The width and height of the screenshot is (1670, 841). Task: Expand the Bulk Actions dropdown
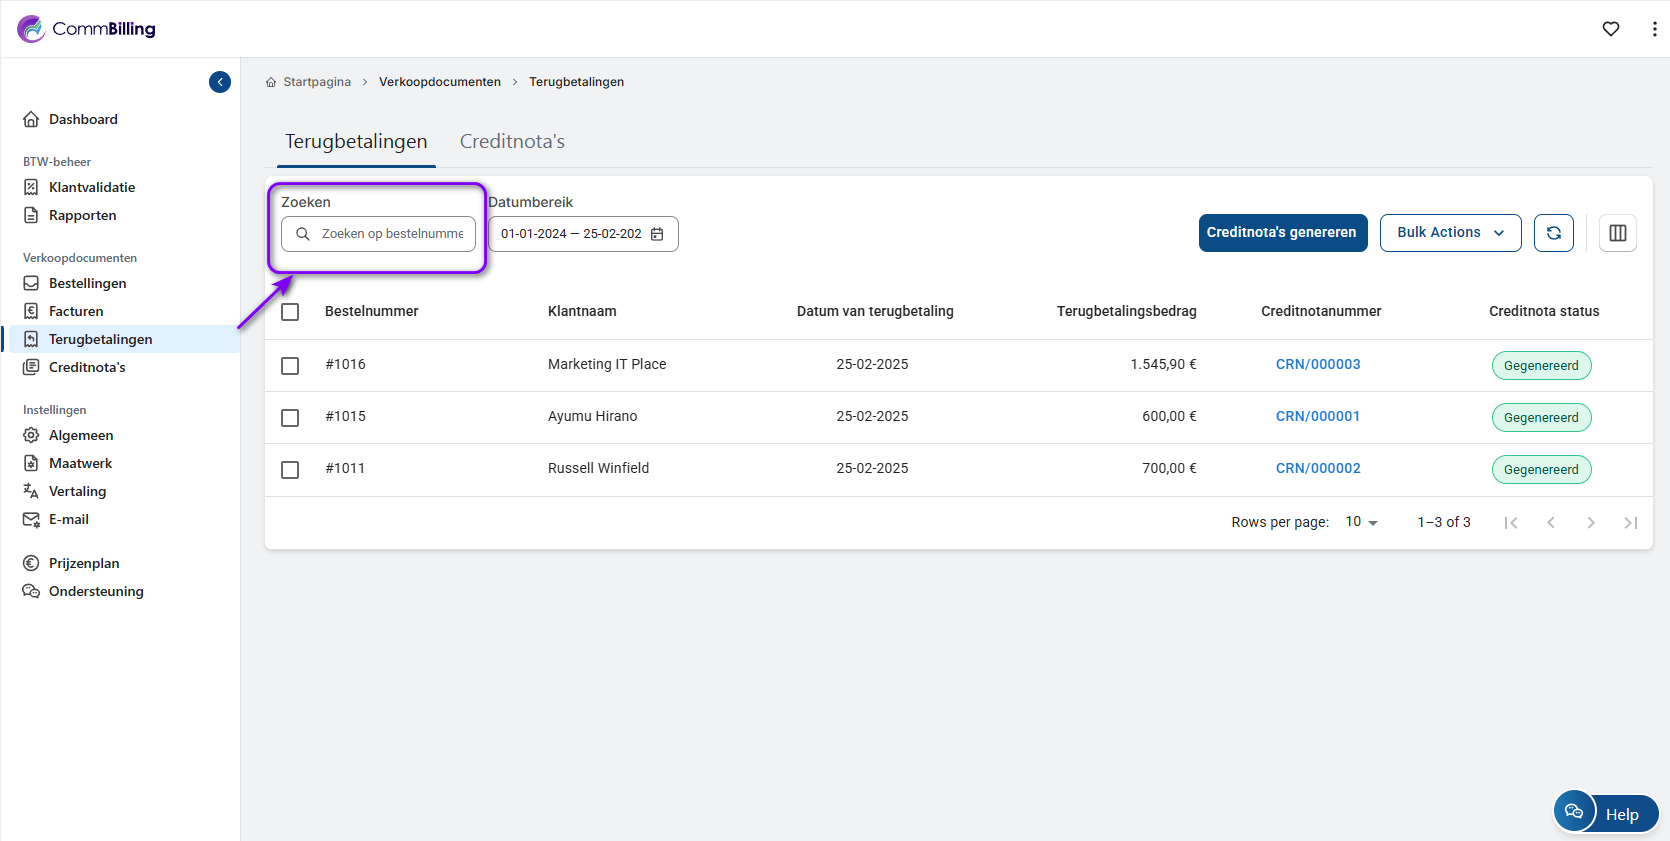[x=1450, y=233]
